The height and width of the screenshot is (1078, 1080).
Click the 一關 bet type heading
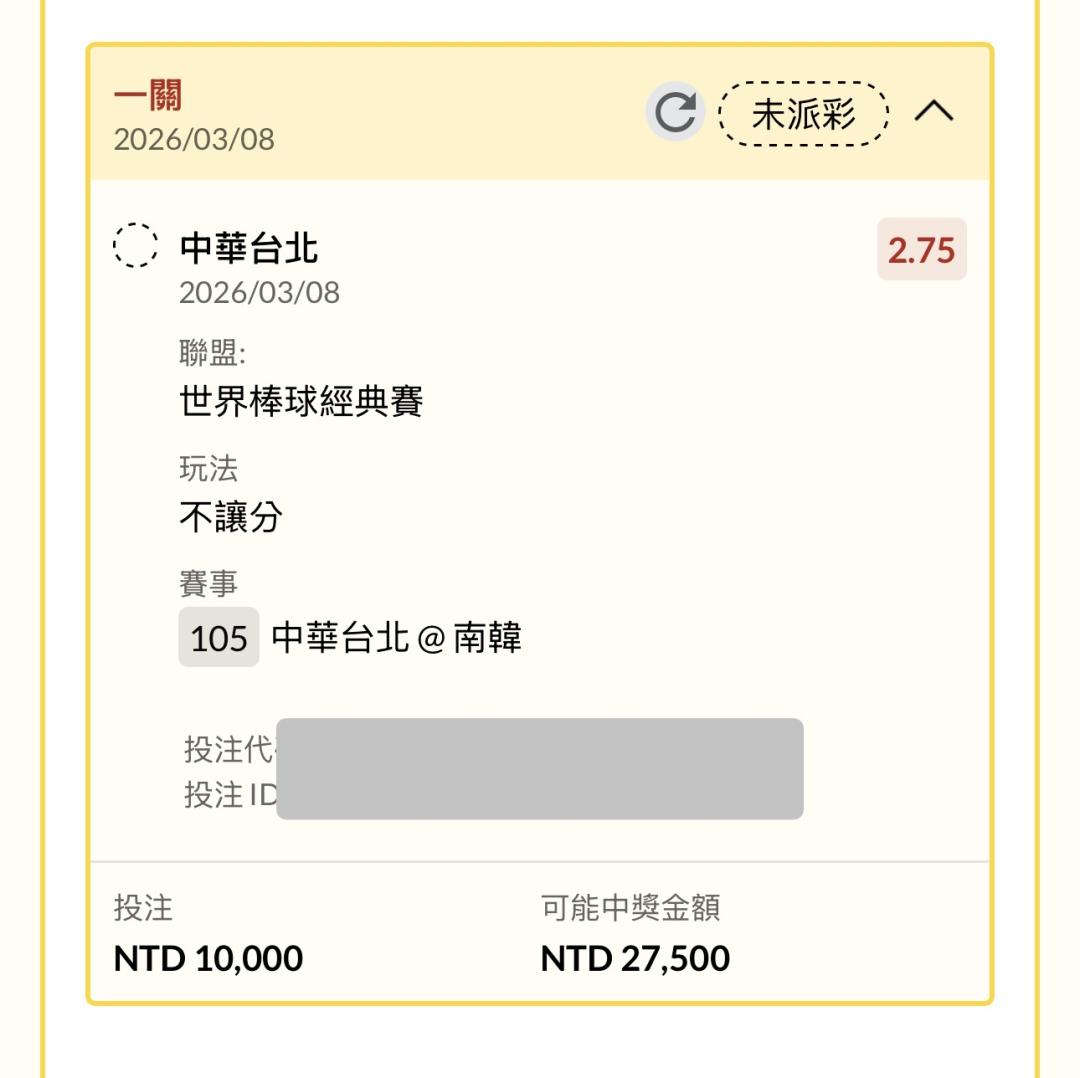tap(148, 98)
